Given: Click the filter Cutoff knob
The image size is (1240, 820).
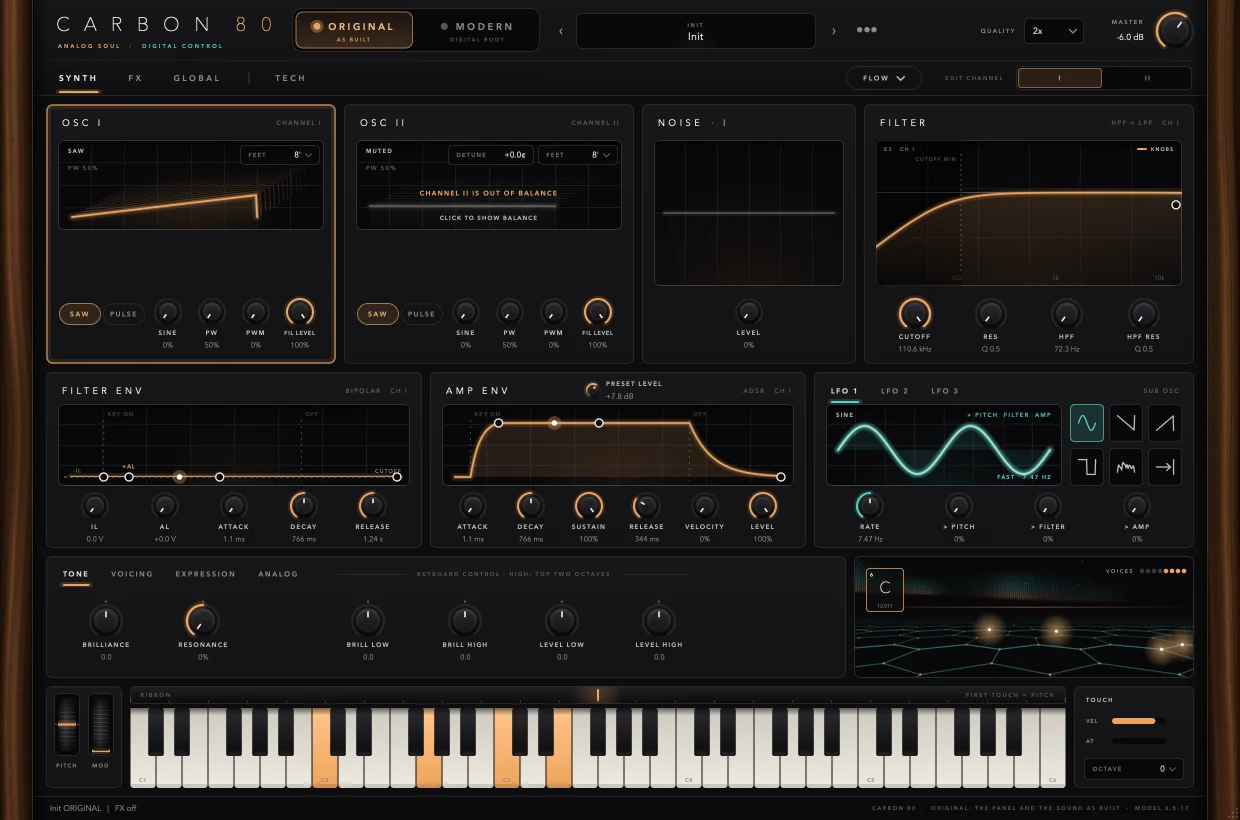Looking at the screenshot, I should click(x=914, y=313).
